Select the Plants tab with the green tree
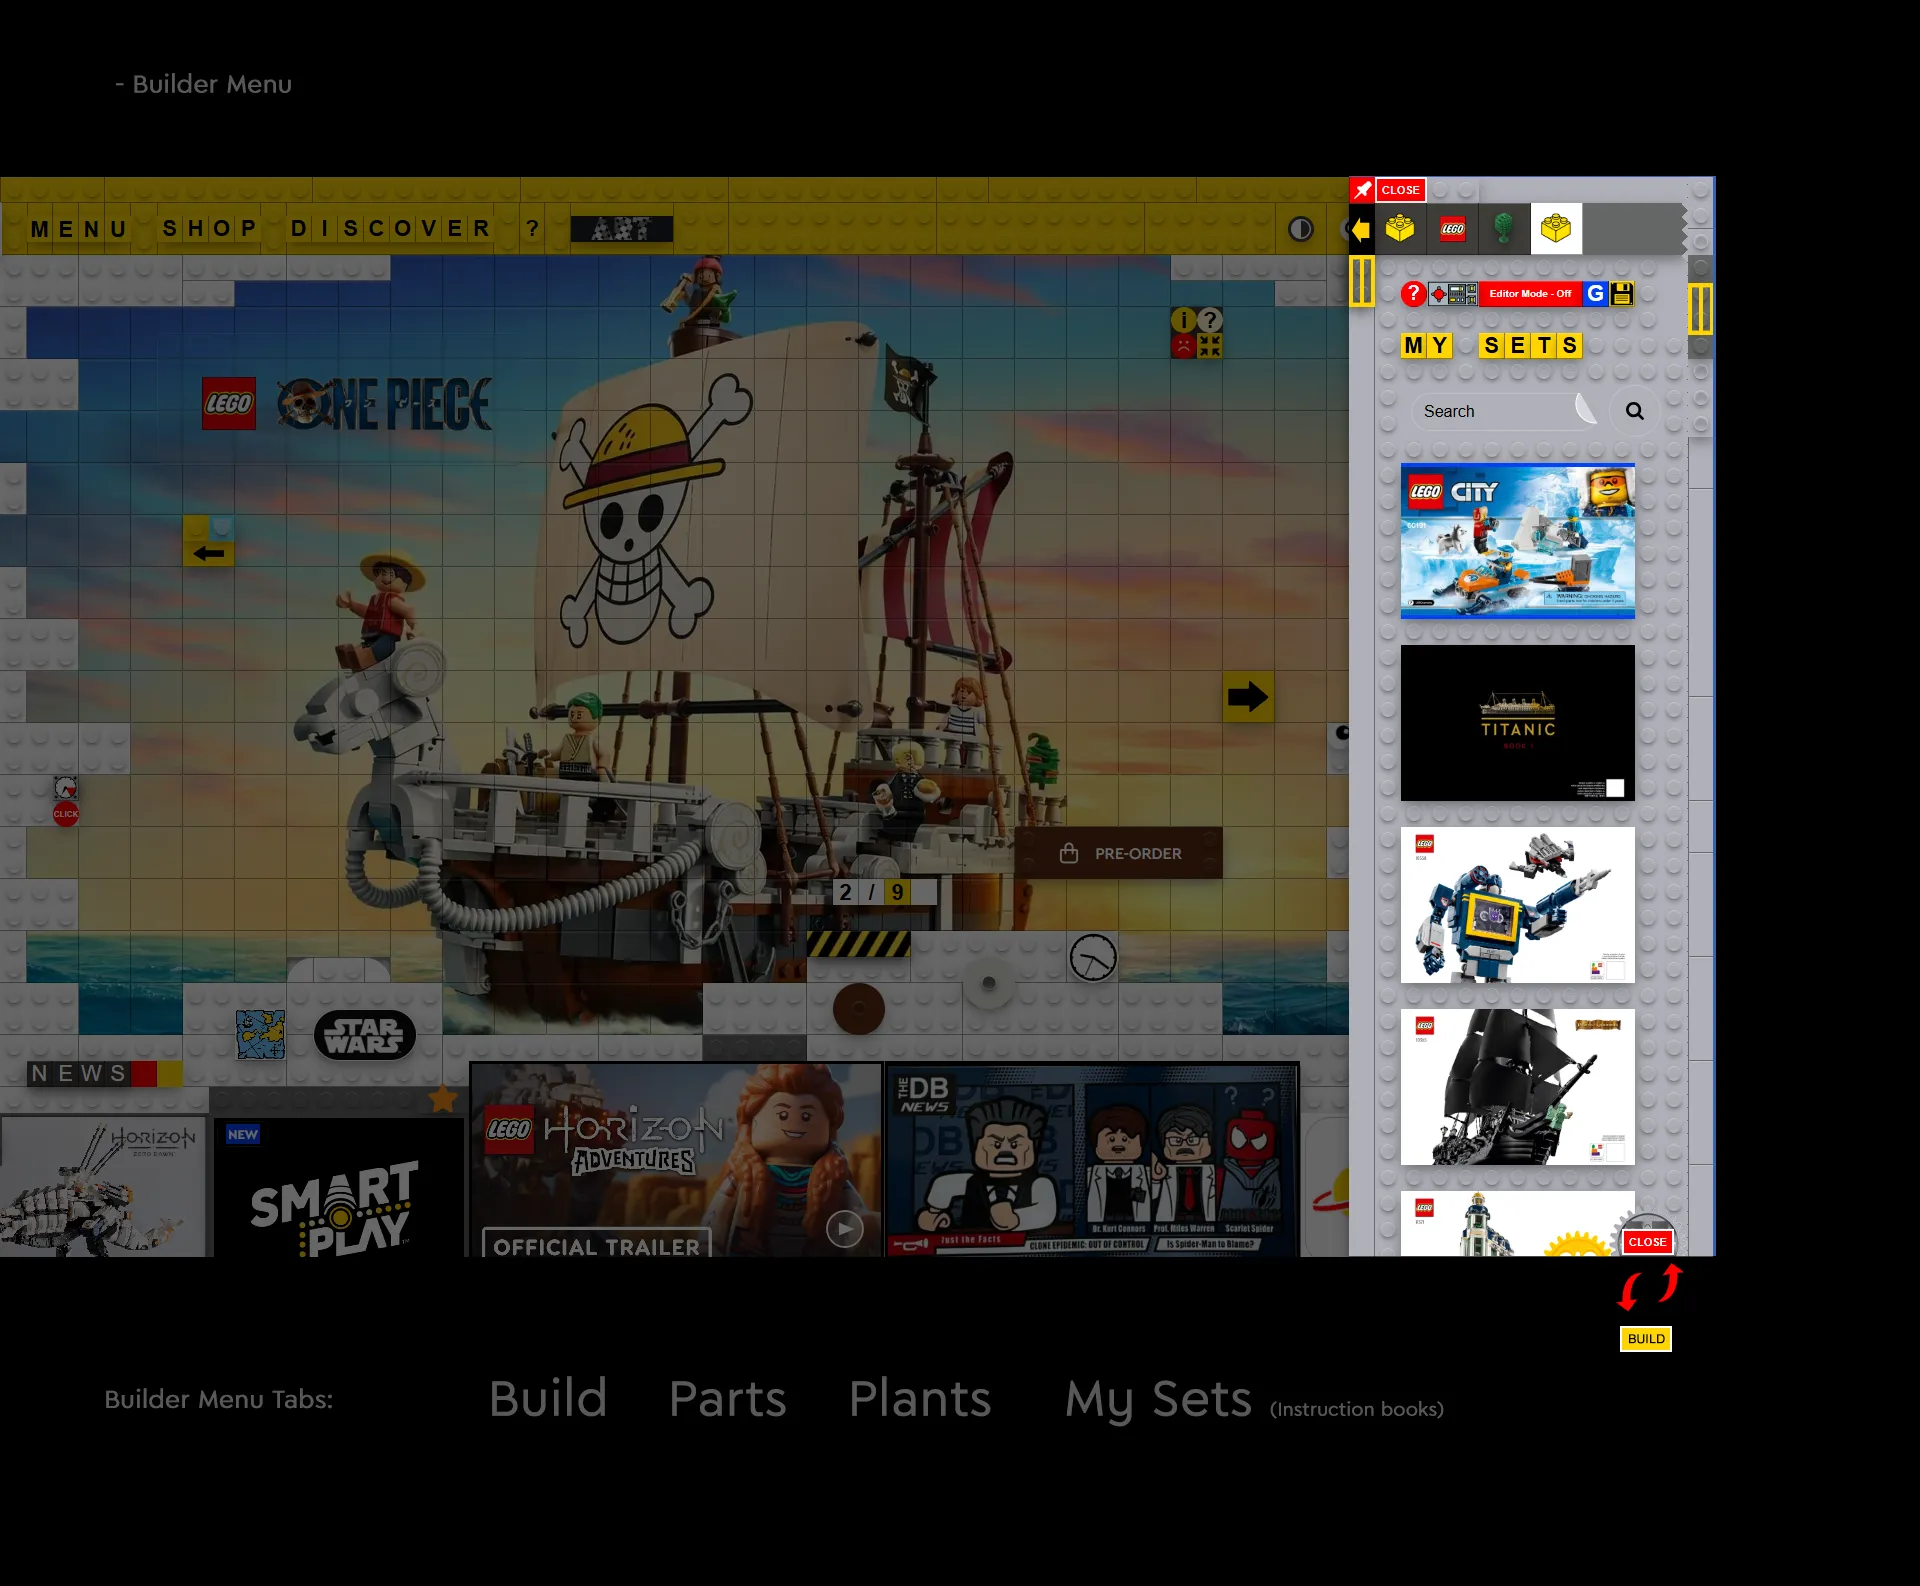The width and height of the screenshot is (1920, 1586). [x=1503, y=229]
